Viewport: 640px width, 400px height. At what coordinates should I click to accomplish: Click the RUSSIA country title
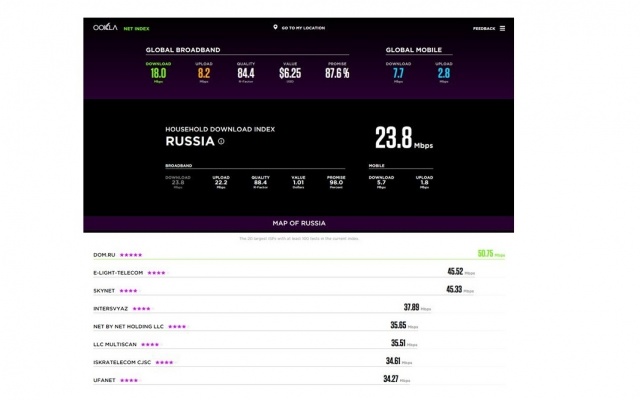click(x=190, y=141)
